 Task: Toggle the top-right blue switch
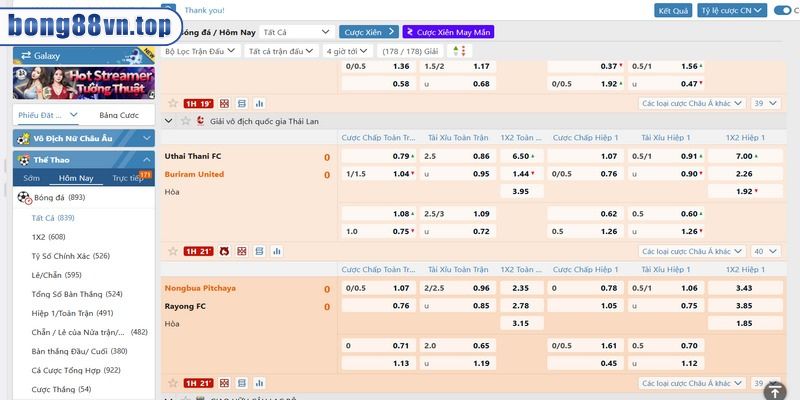click(782, 10)
